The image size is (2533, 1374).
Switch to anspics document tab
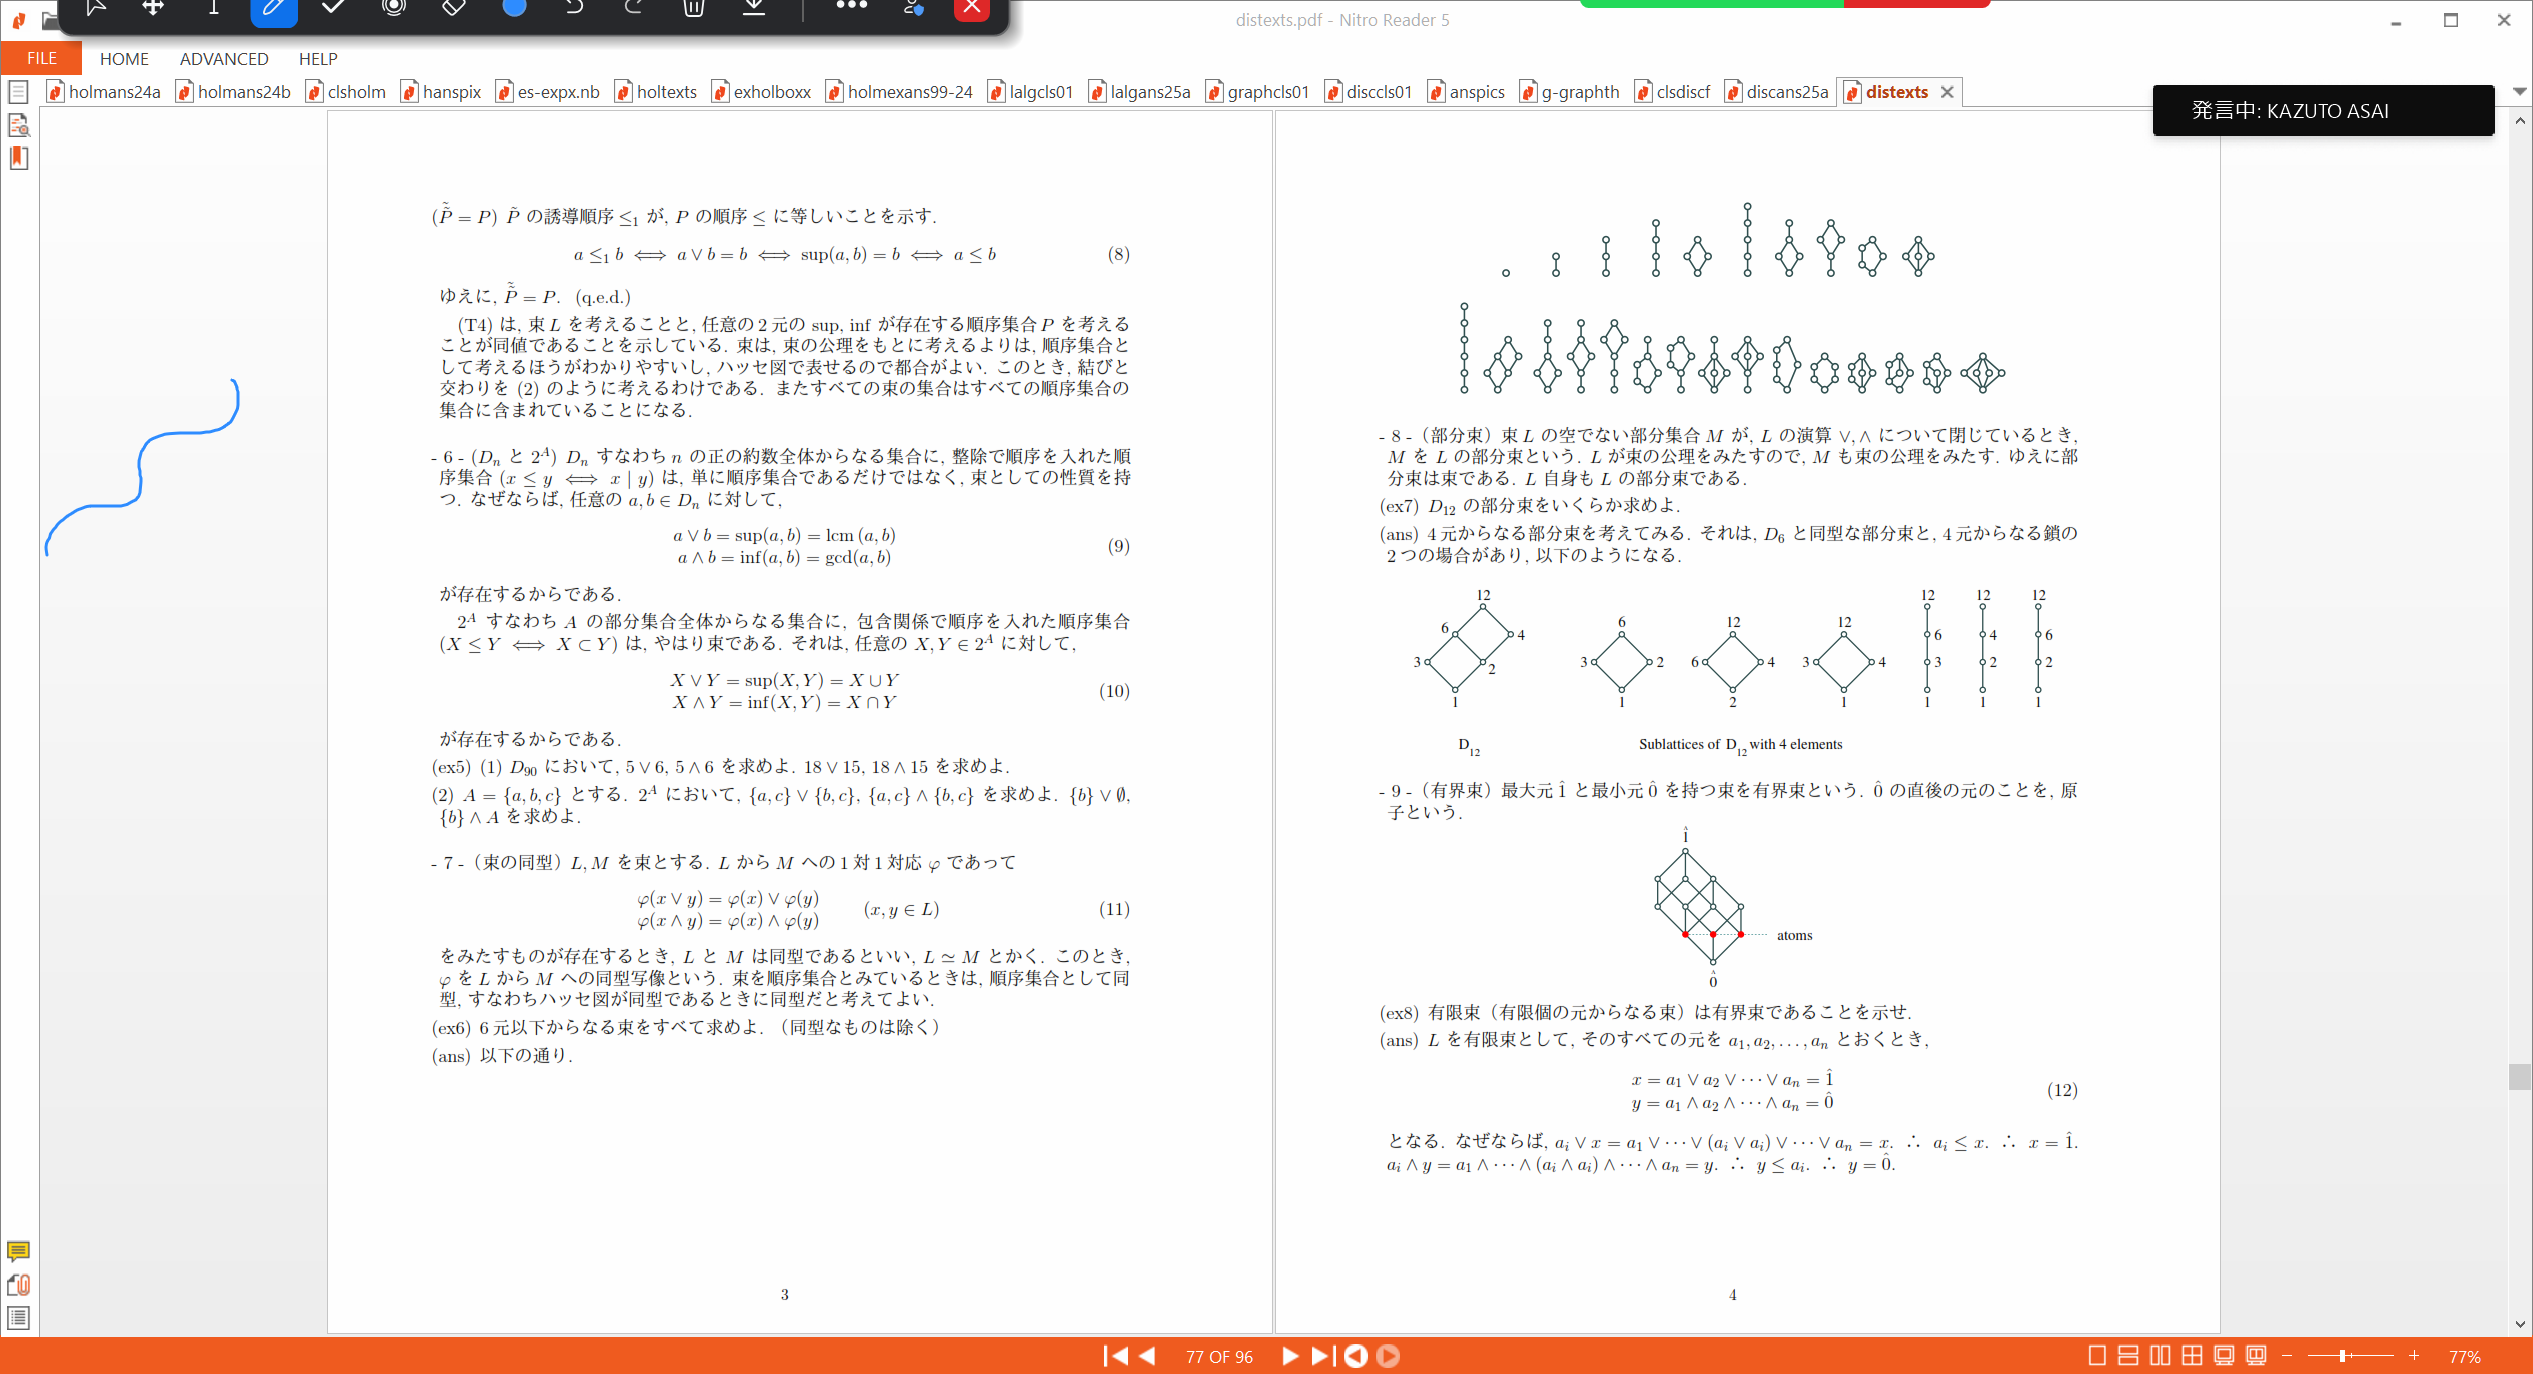pos(1467,92)
